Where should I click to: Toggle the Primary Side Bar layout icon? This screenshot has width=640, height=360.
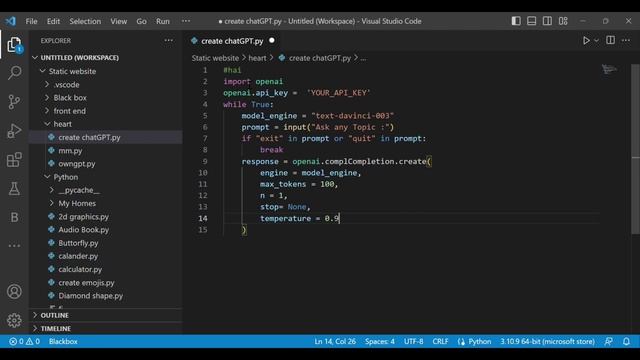(x=516, y=21)
